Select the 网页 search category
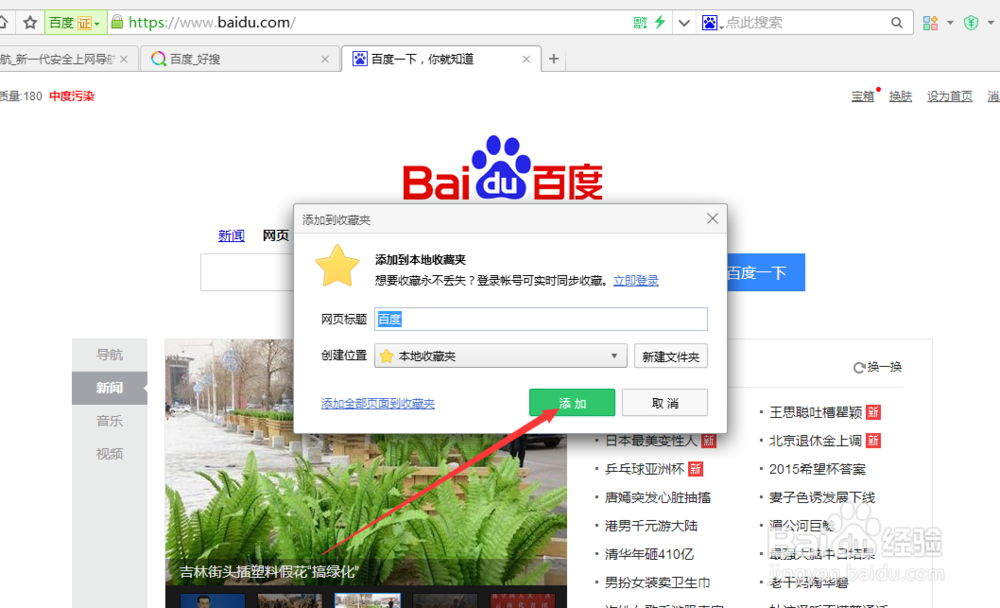This screenshot has width=1000, height=608. tap(276, 236)
